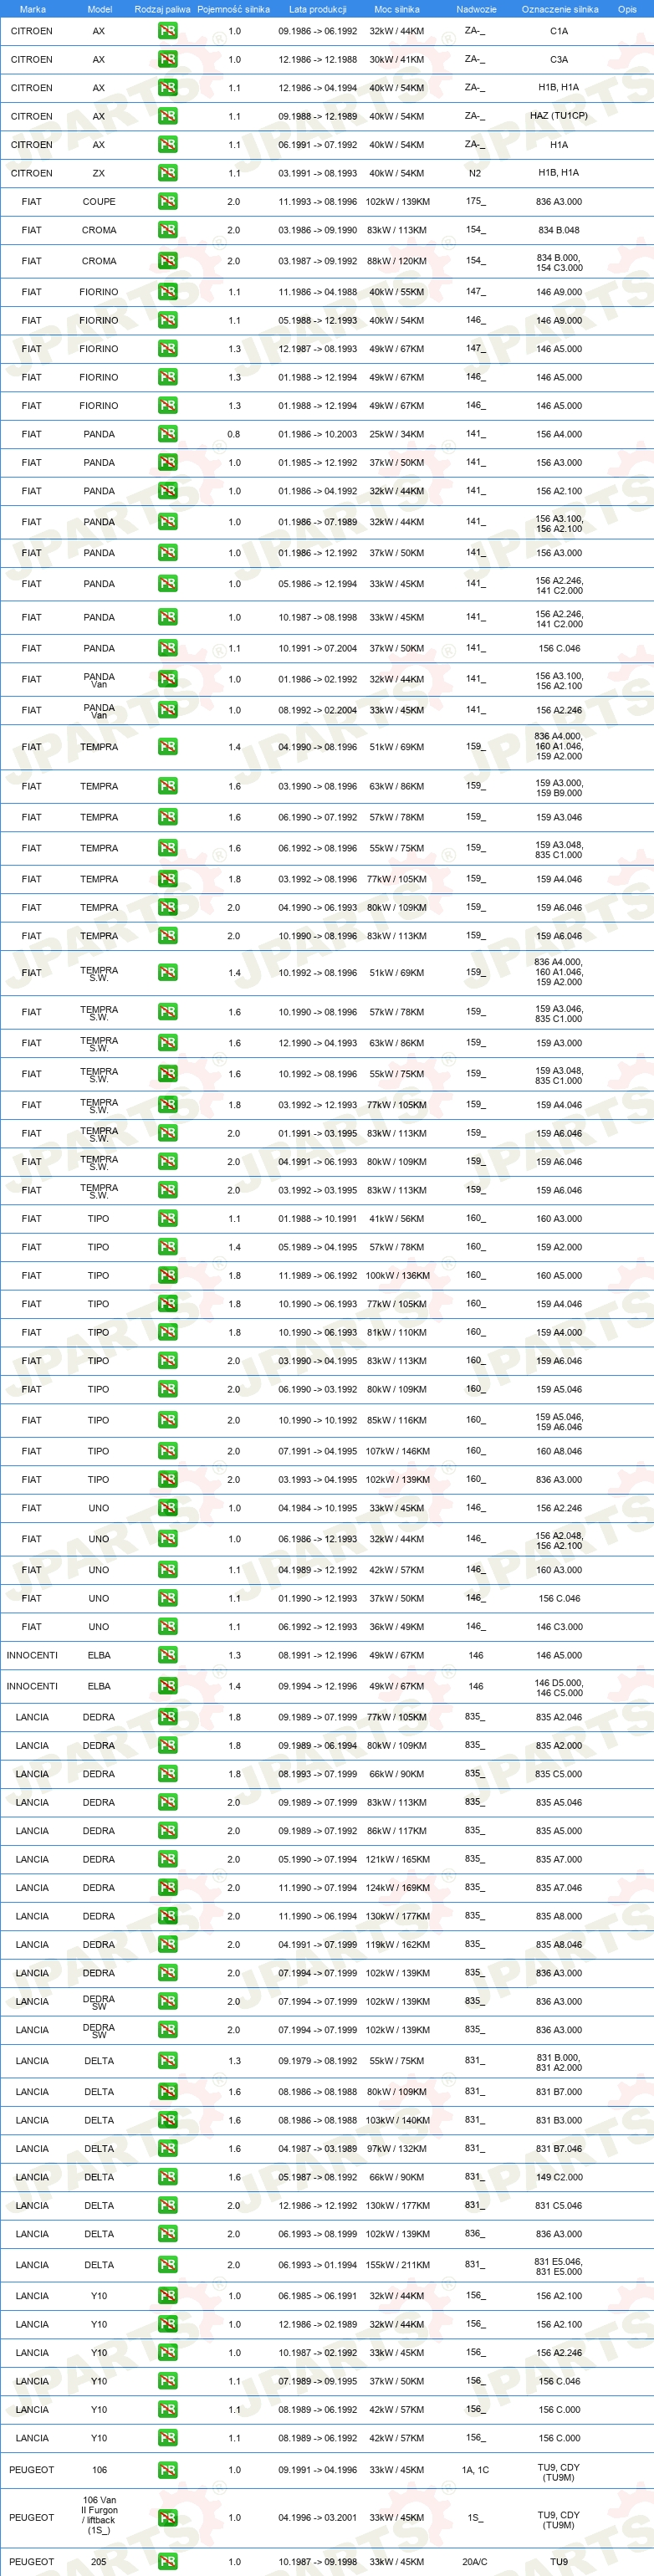Click the Rodzaj paliwa column header
The image size is (654, 2576).
pos(162,9)
